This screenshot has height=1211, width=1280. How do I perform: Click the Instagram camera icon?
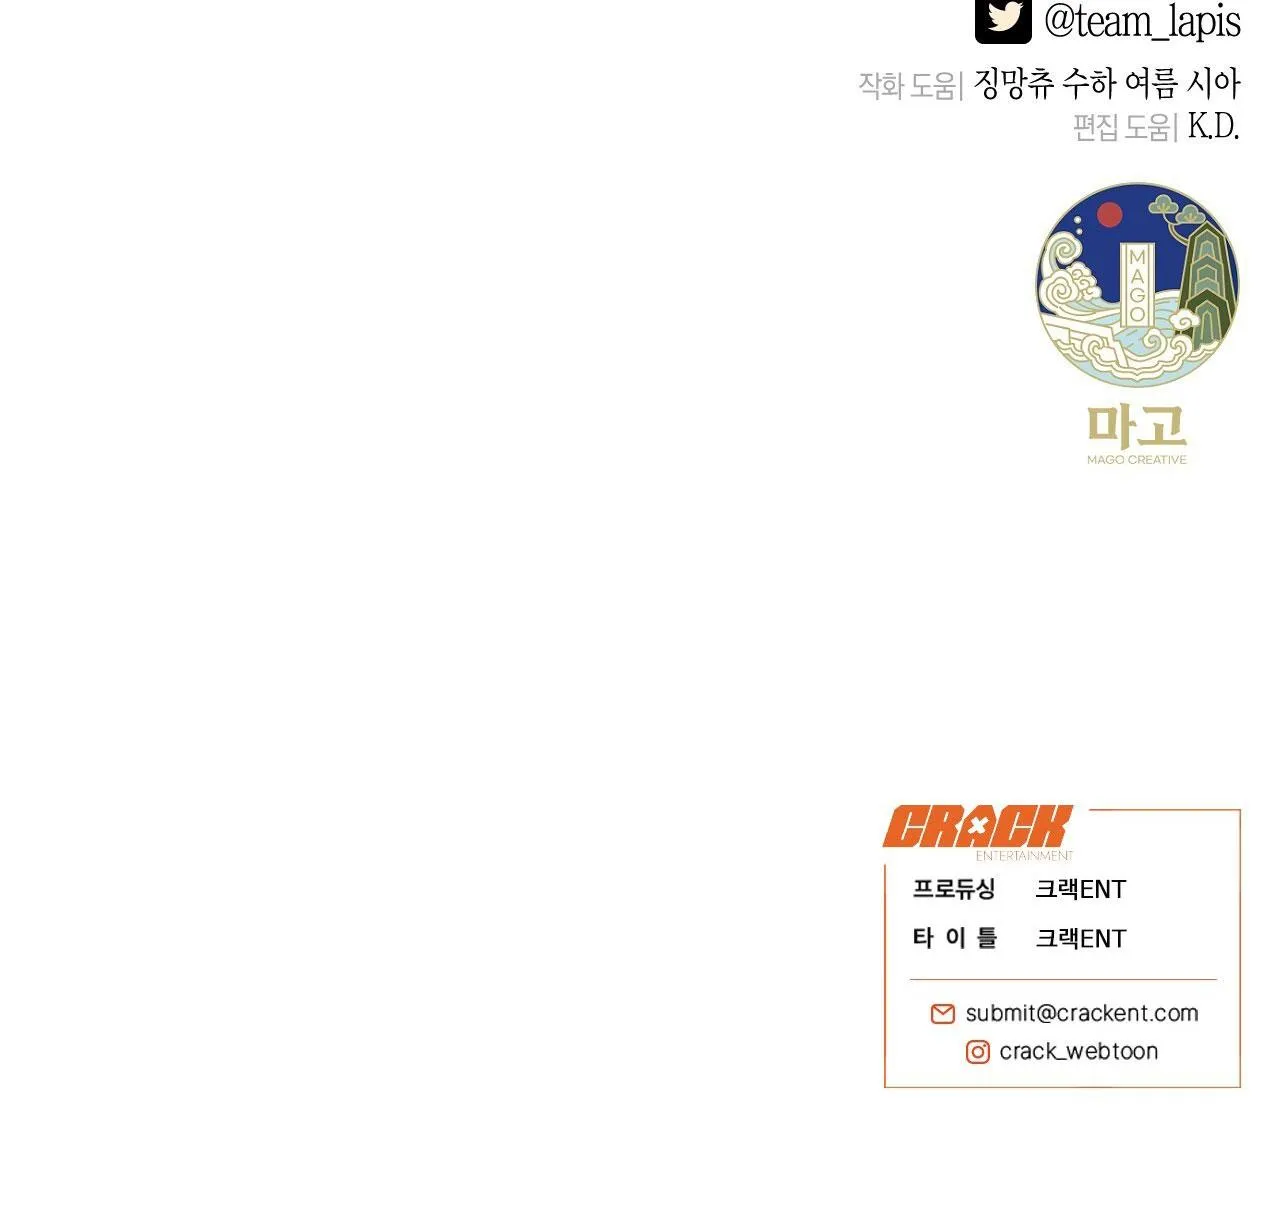tap(978, 1052)
